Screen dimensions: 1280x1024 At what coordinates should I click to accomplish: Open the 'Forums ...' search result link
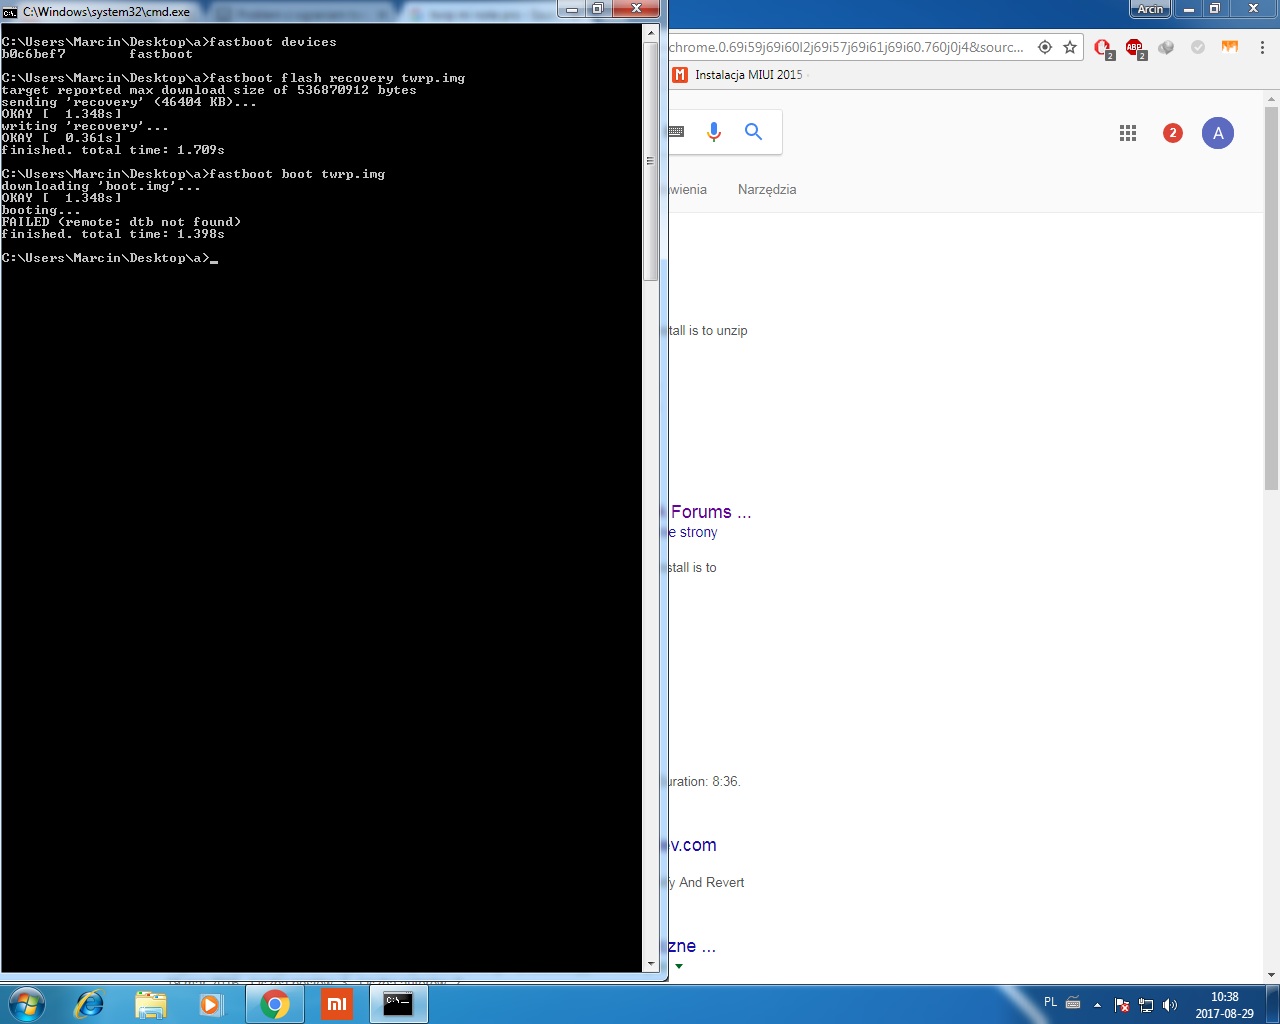tap(710, 512)
